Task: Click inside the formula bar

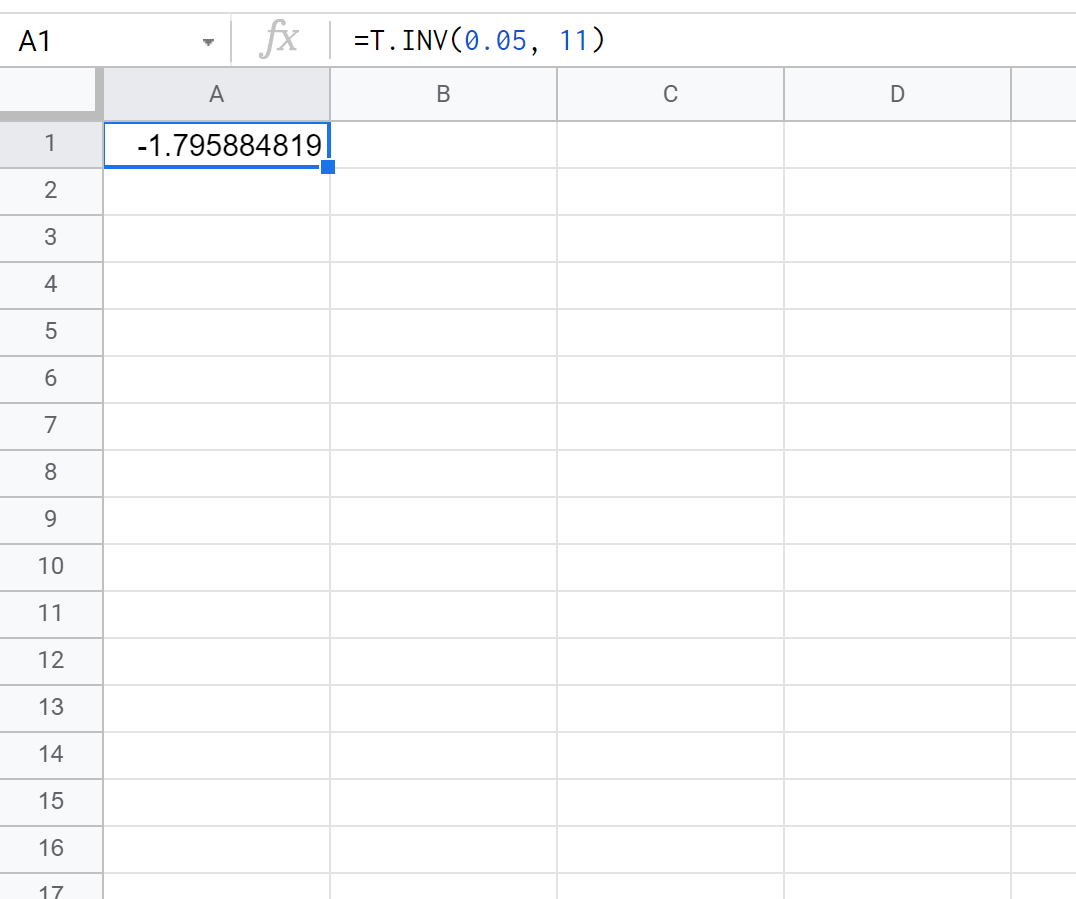Action: 700,40
